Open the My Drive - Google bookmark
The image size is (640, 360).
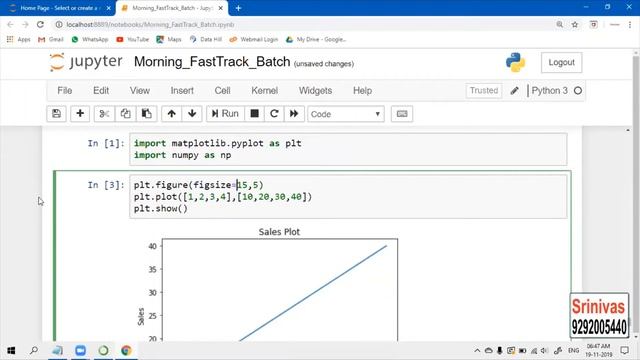[x=316, y=39]
